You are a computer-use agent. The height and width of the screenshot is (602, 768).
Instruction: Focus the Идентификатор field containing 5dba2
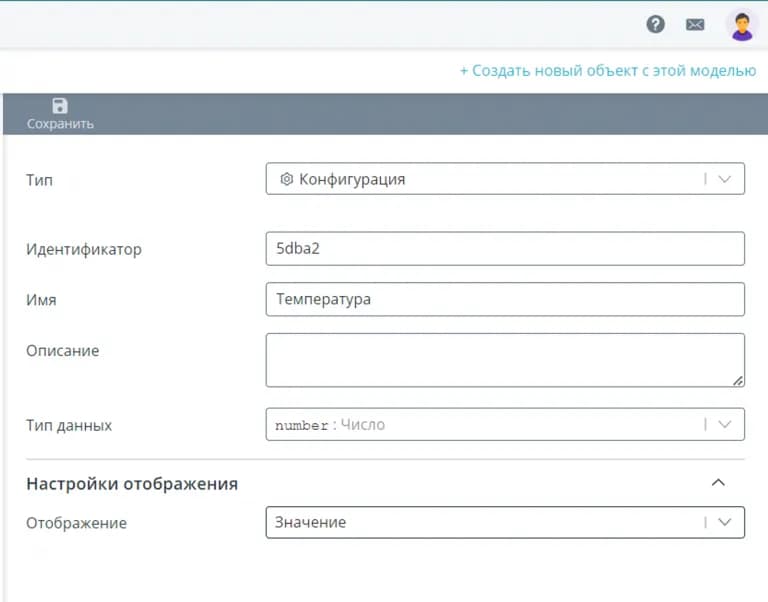pos(504,249)
